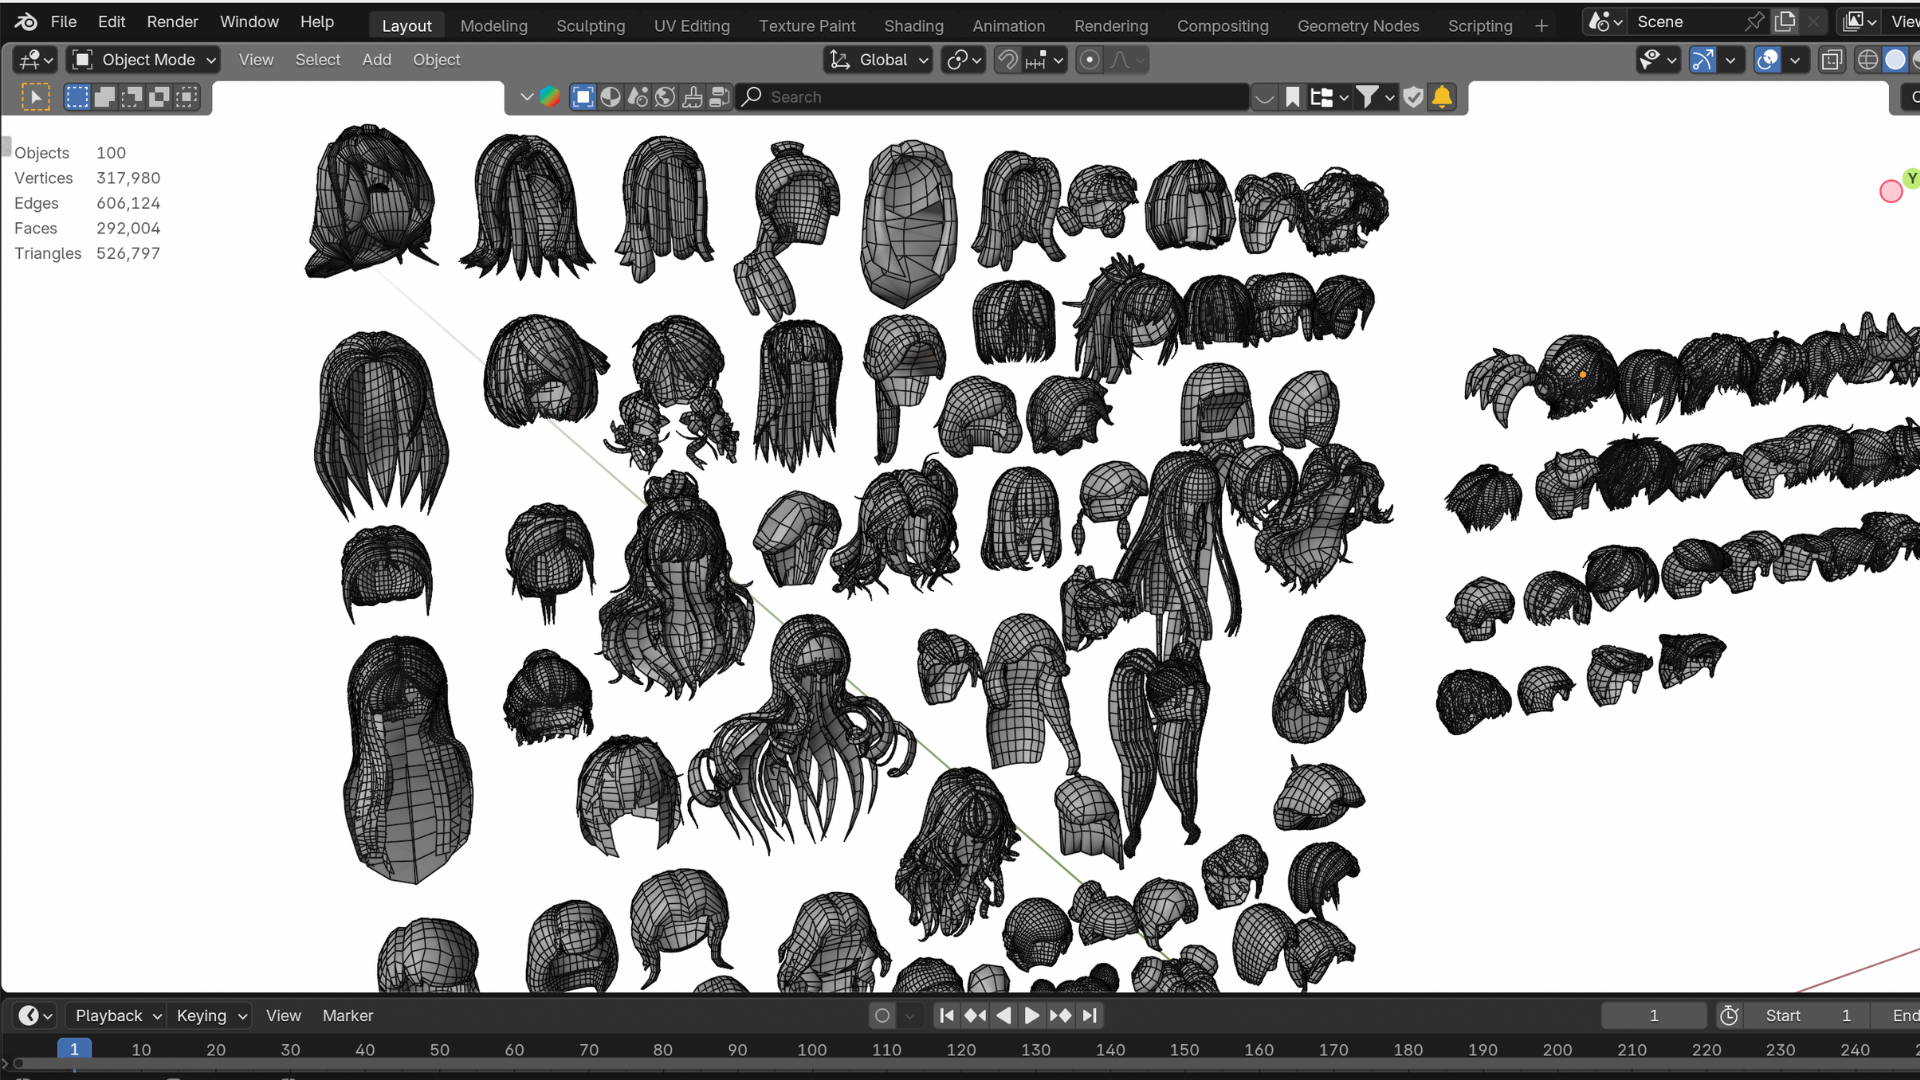Click the droplets material icon
The image size is (1920, 1080).
point(637,97)
